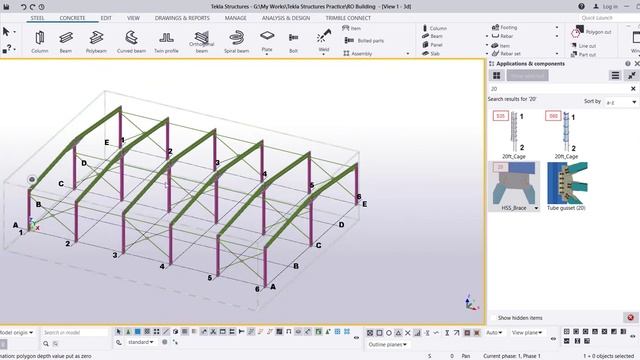Select the Line cut tool
The image size is (640, 360).
pyautogui.click(x=584, y=46)
